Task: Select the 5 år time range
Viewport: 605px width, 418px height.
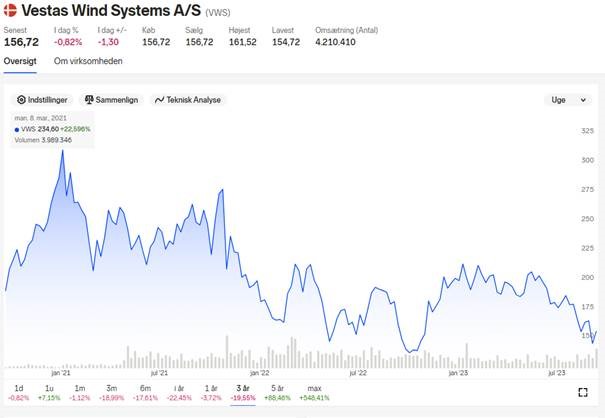Action: (x=277, y=393)
